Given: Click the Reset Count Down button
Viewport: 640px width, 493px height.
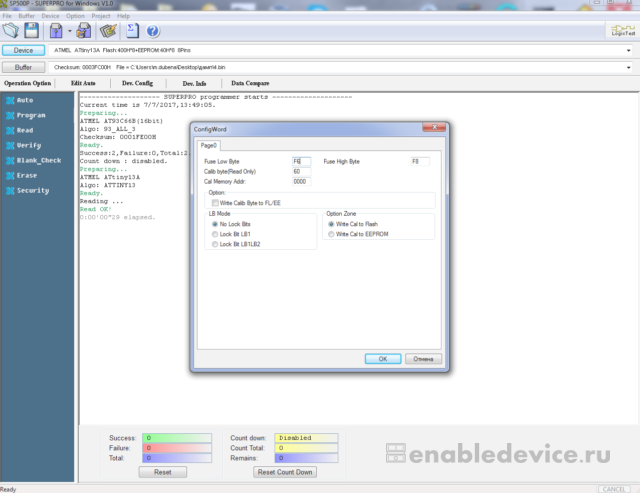Looking at the screenshot, I should (285, 472).
